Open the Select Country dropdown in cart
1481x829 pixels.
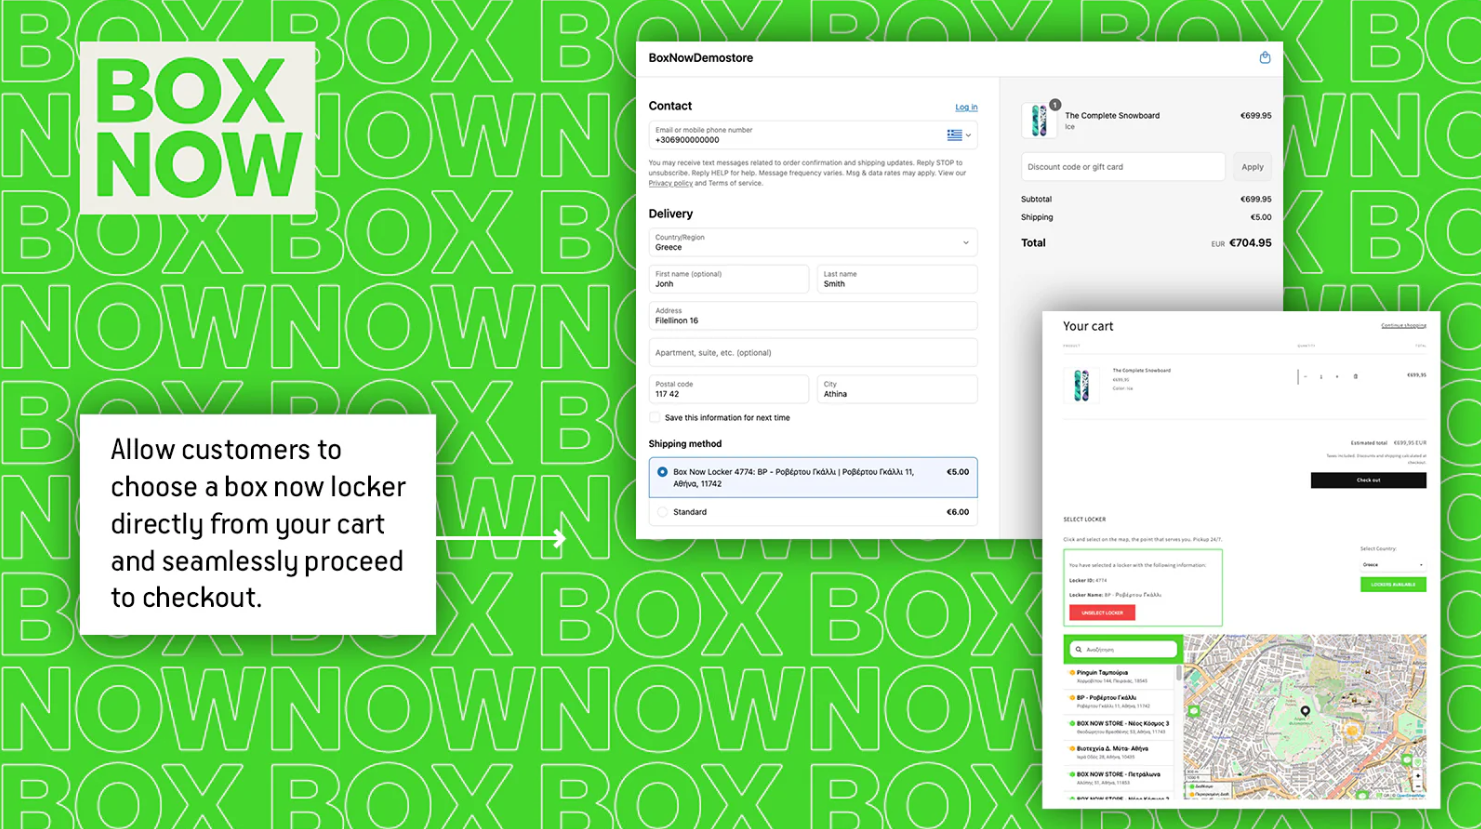1393,565
